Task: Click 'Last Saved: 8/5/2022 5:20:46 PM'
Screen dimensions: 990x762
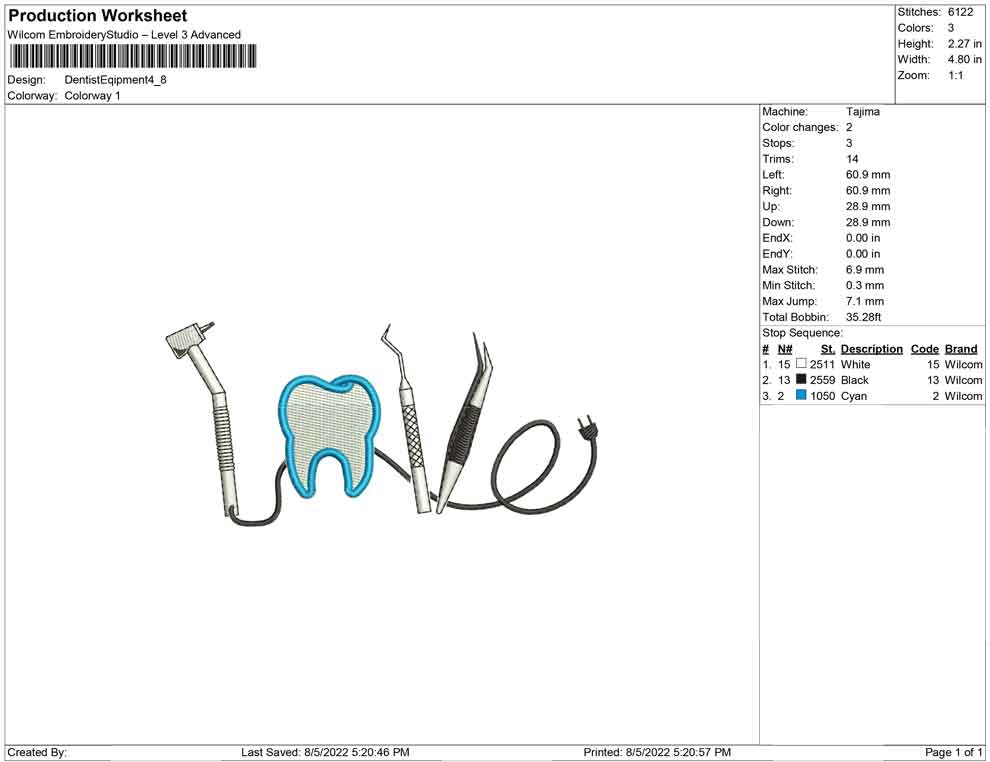Action: click(x=325, y=752)
